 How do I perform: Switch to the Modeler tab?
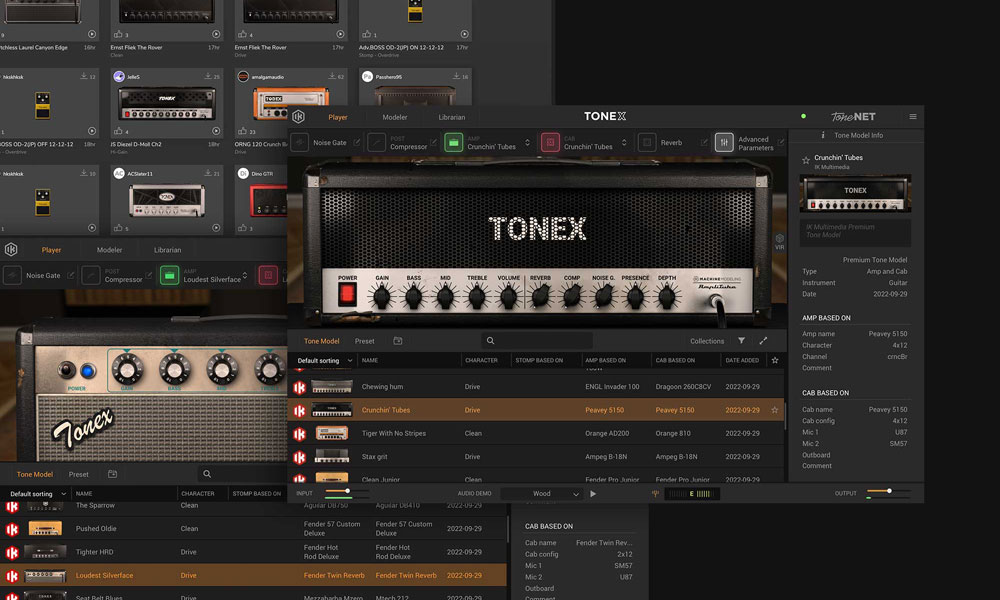point(395,117)
